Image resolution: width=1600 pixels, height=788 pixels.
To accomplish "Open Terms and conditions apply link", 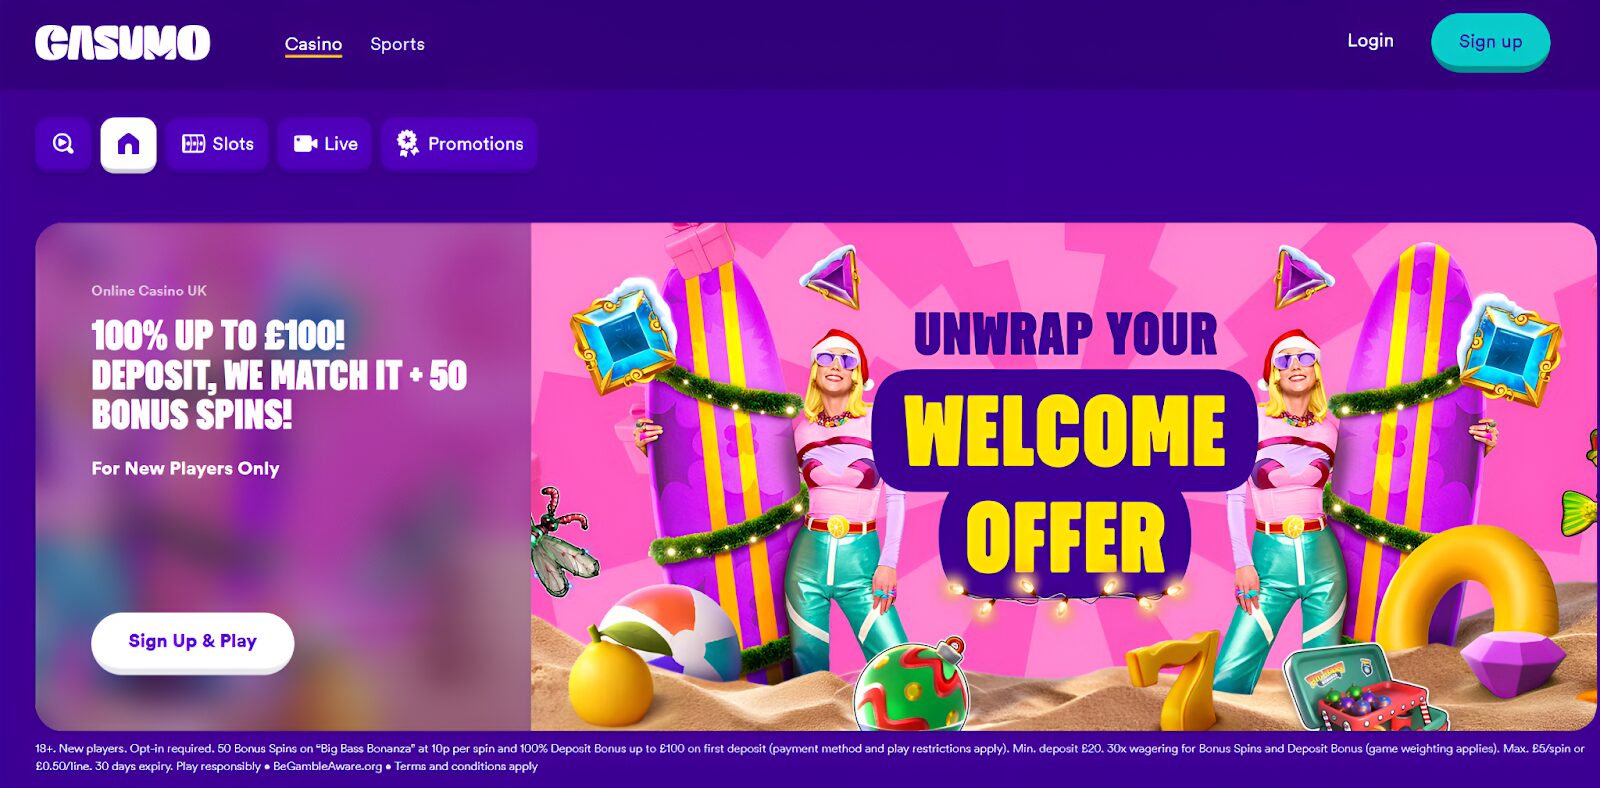I will point(466,766).
